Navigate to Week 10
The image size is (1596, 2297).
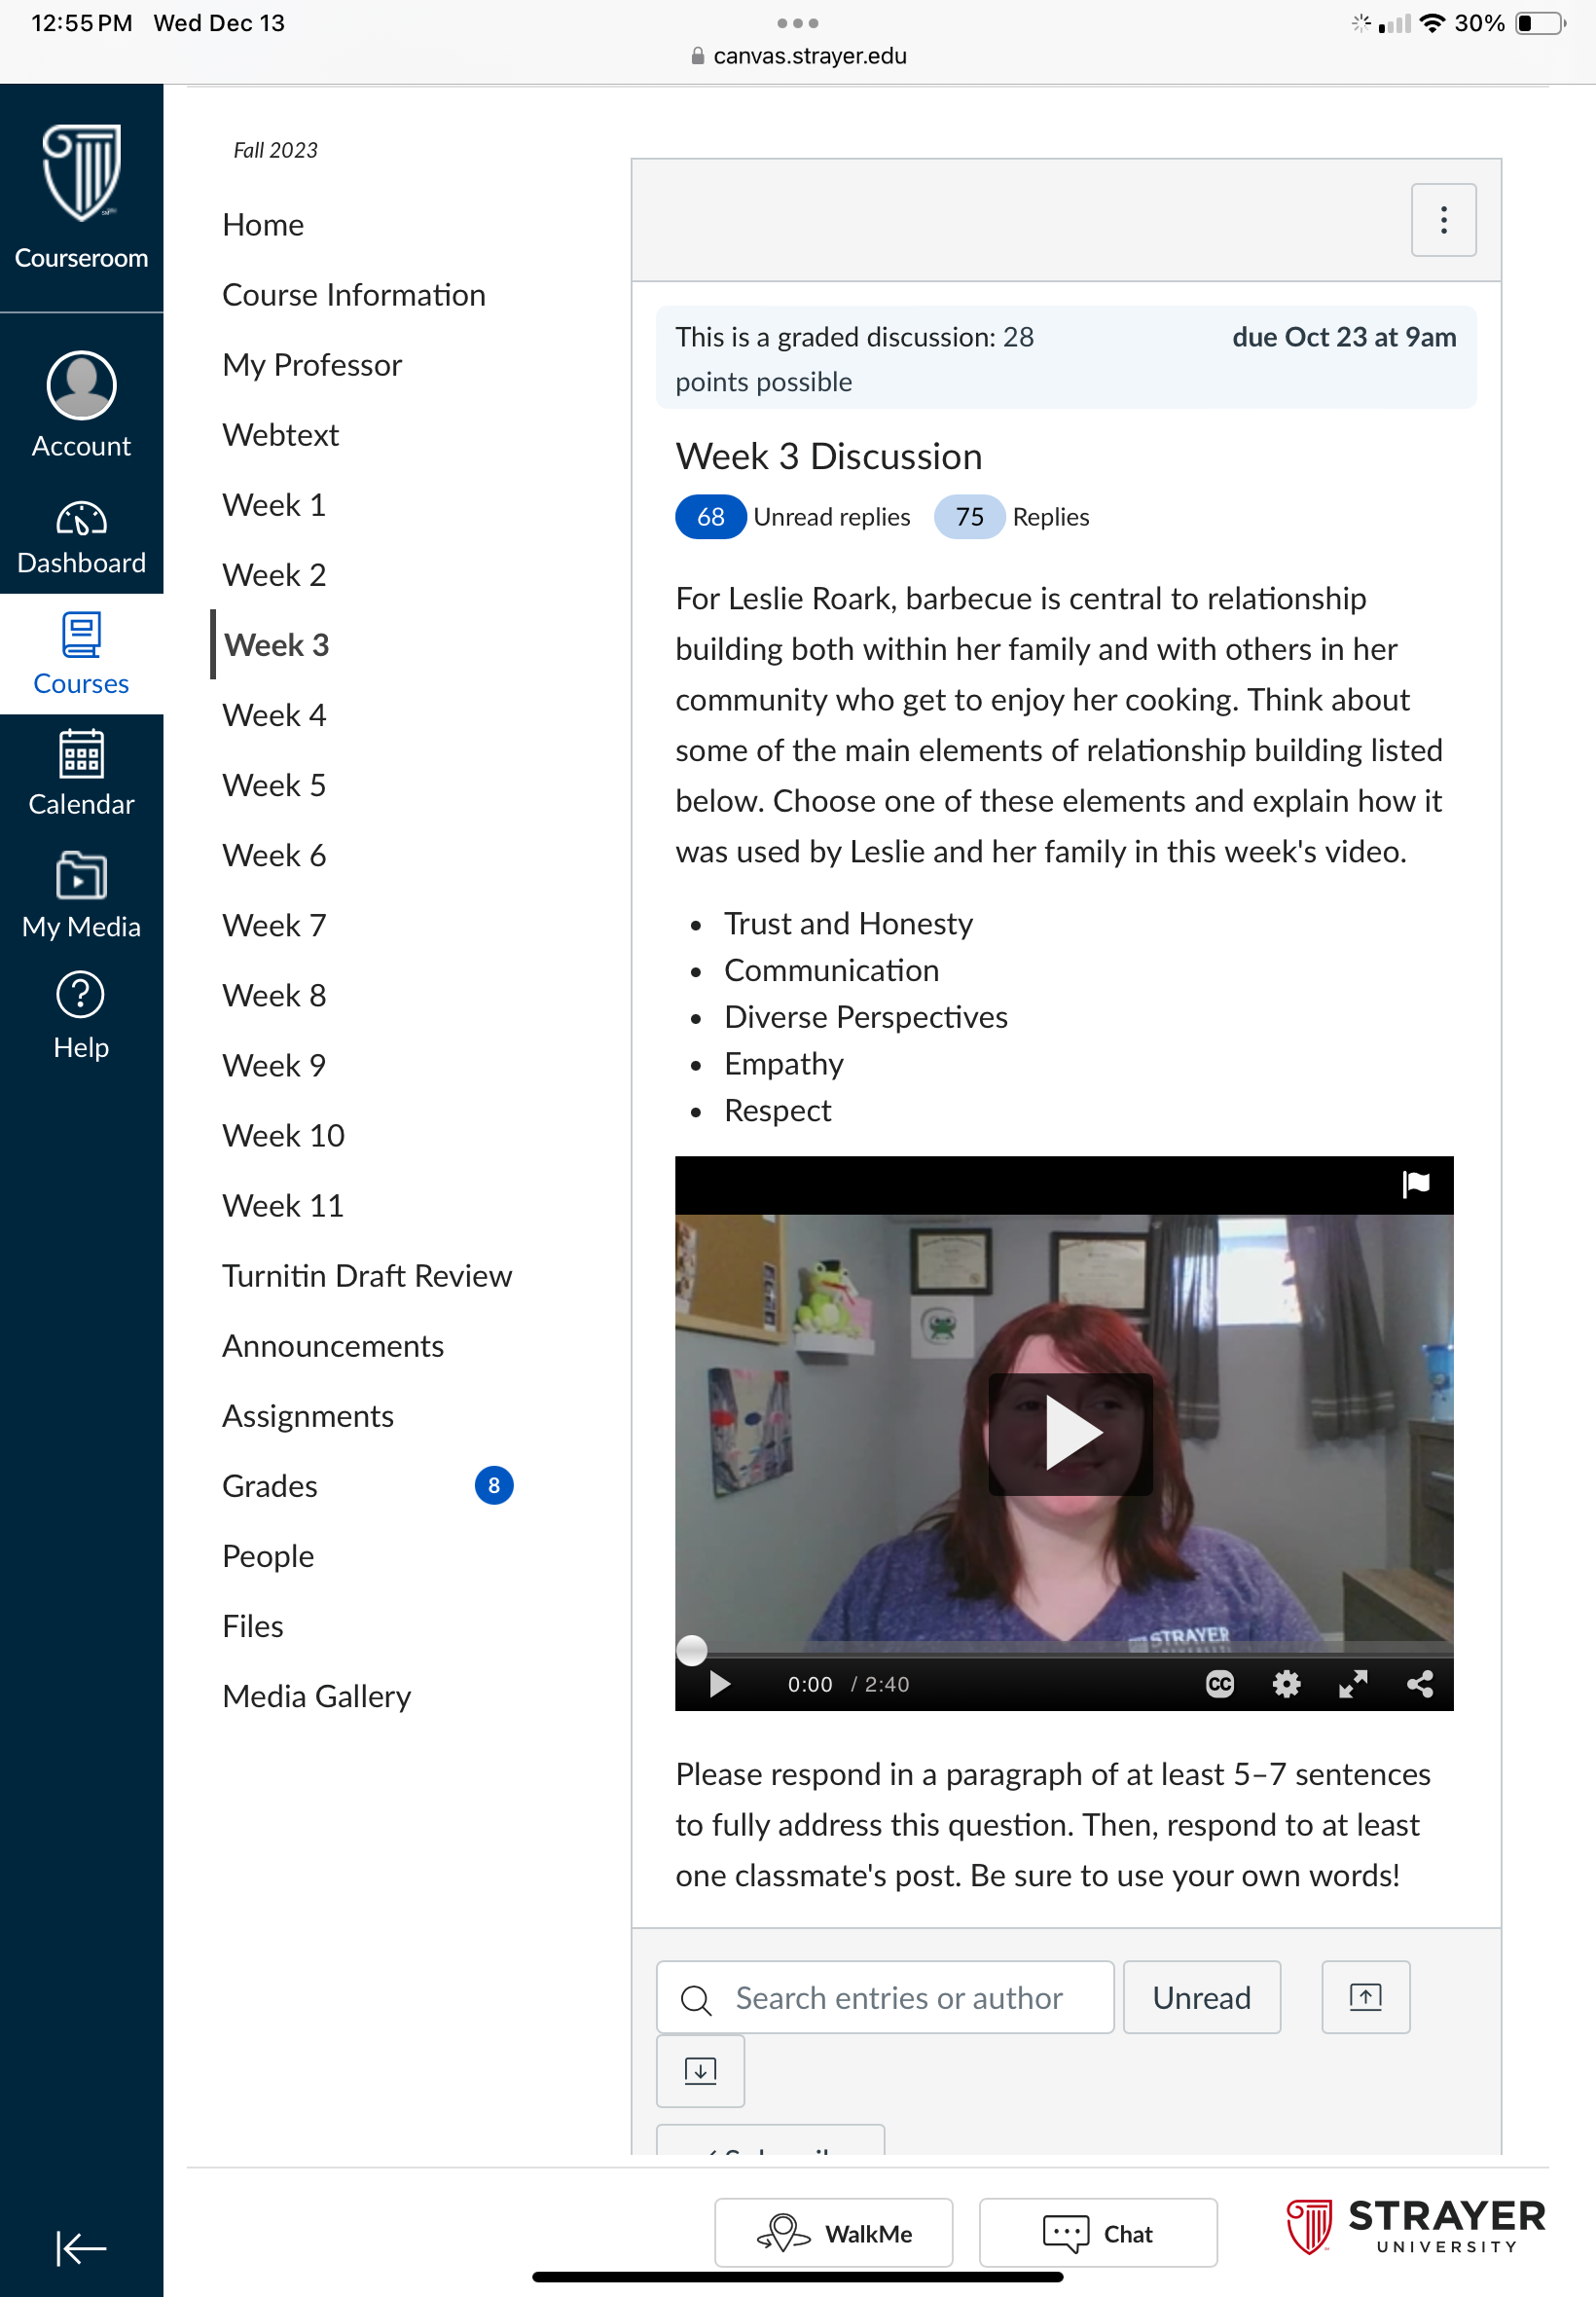[284, 1135]
